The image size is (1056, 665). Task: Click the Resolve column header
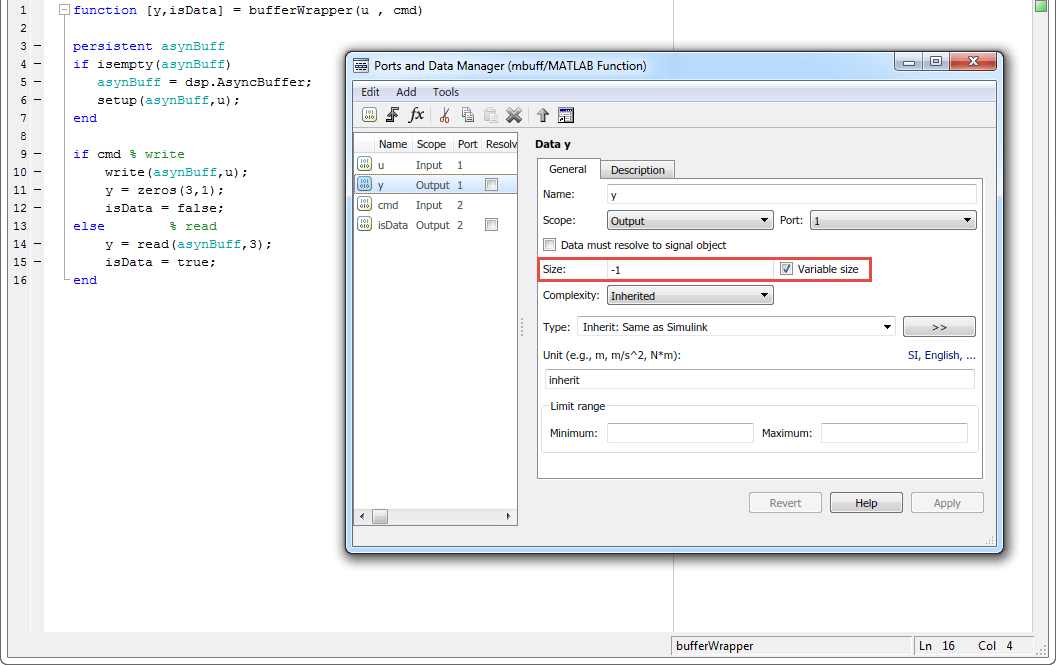[x=501, y=144]
